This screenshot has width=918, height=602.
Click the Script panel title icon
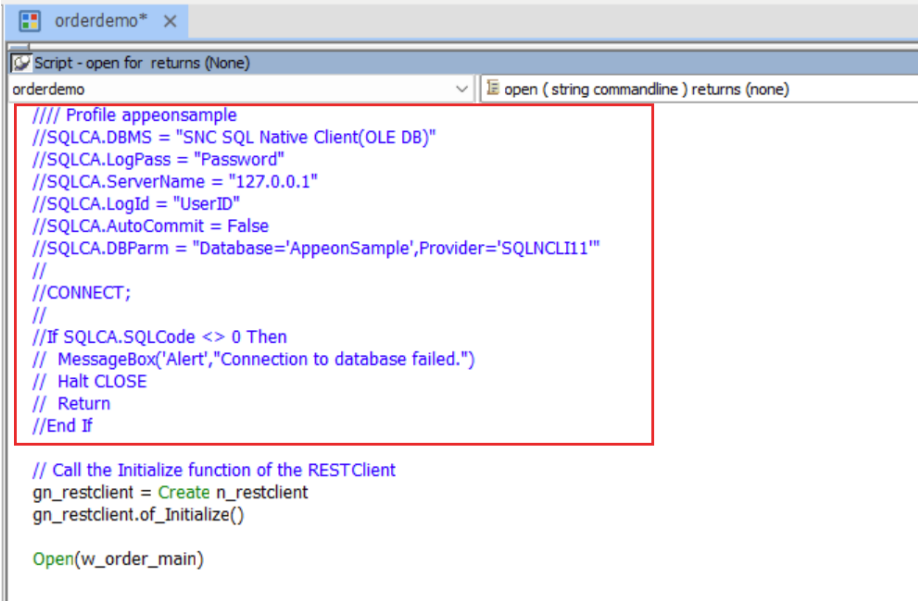21,63
